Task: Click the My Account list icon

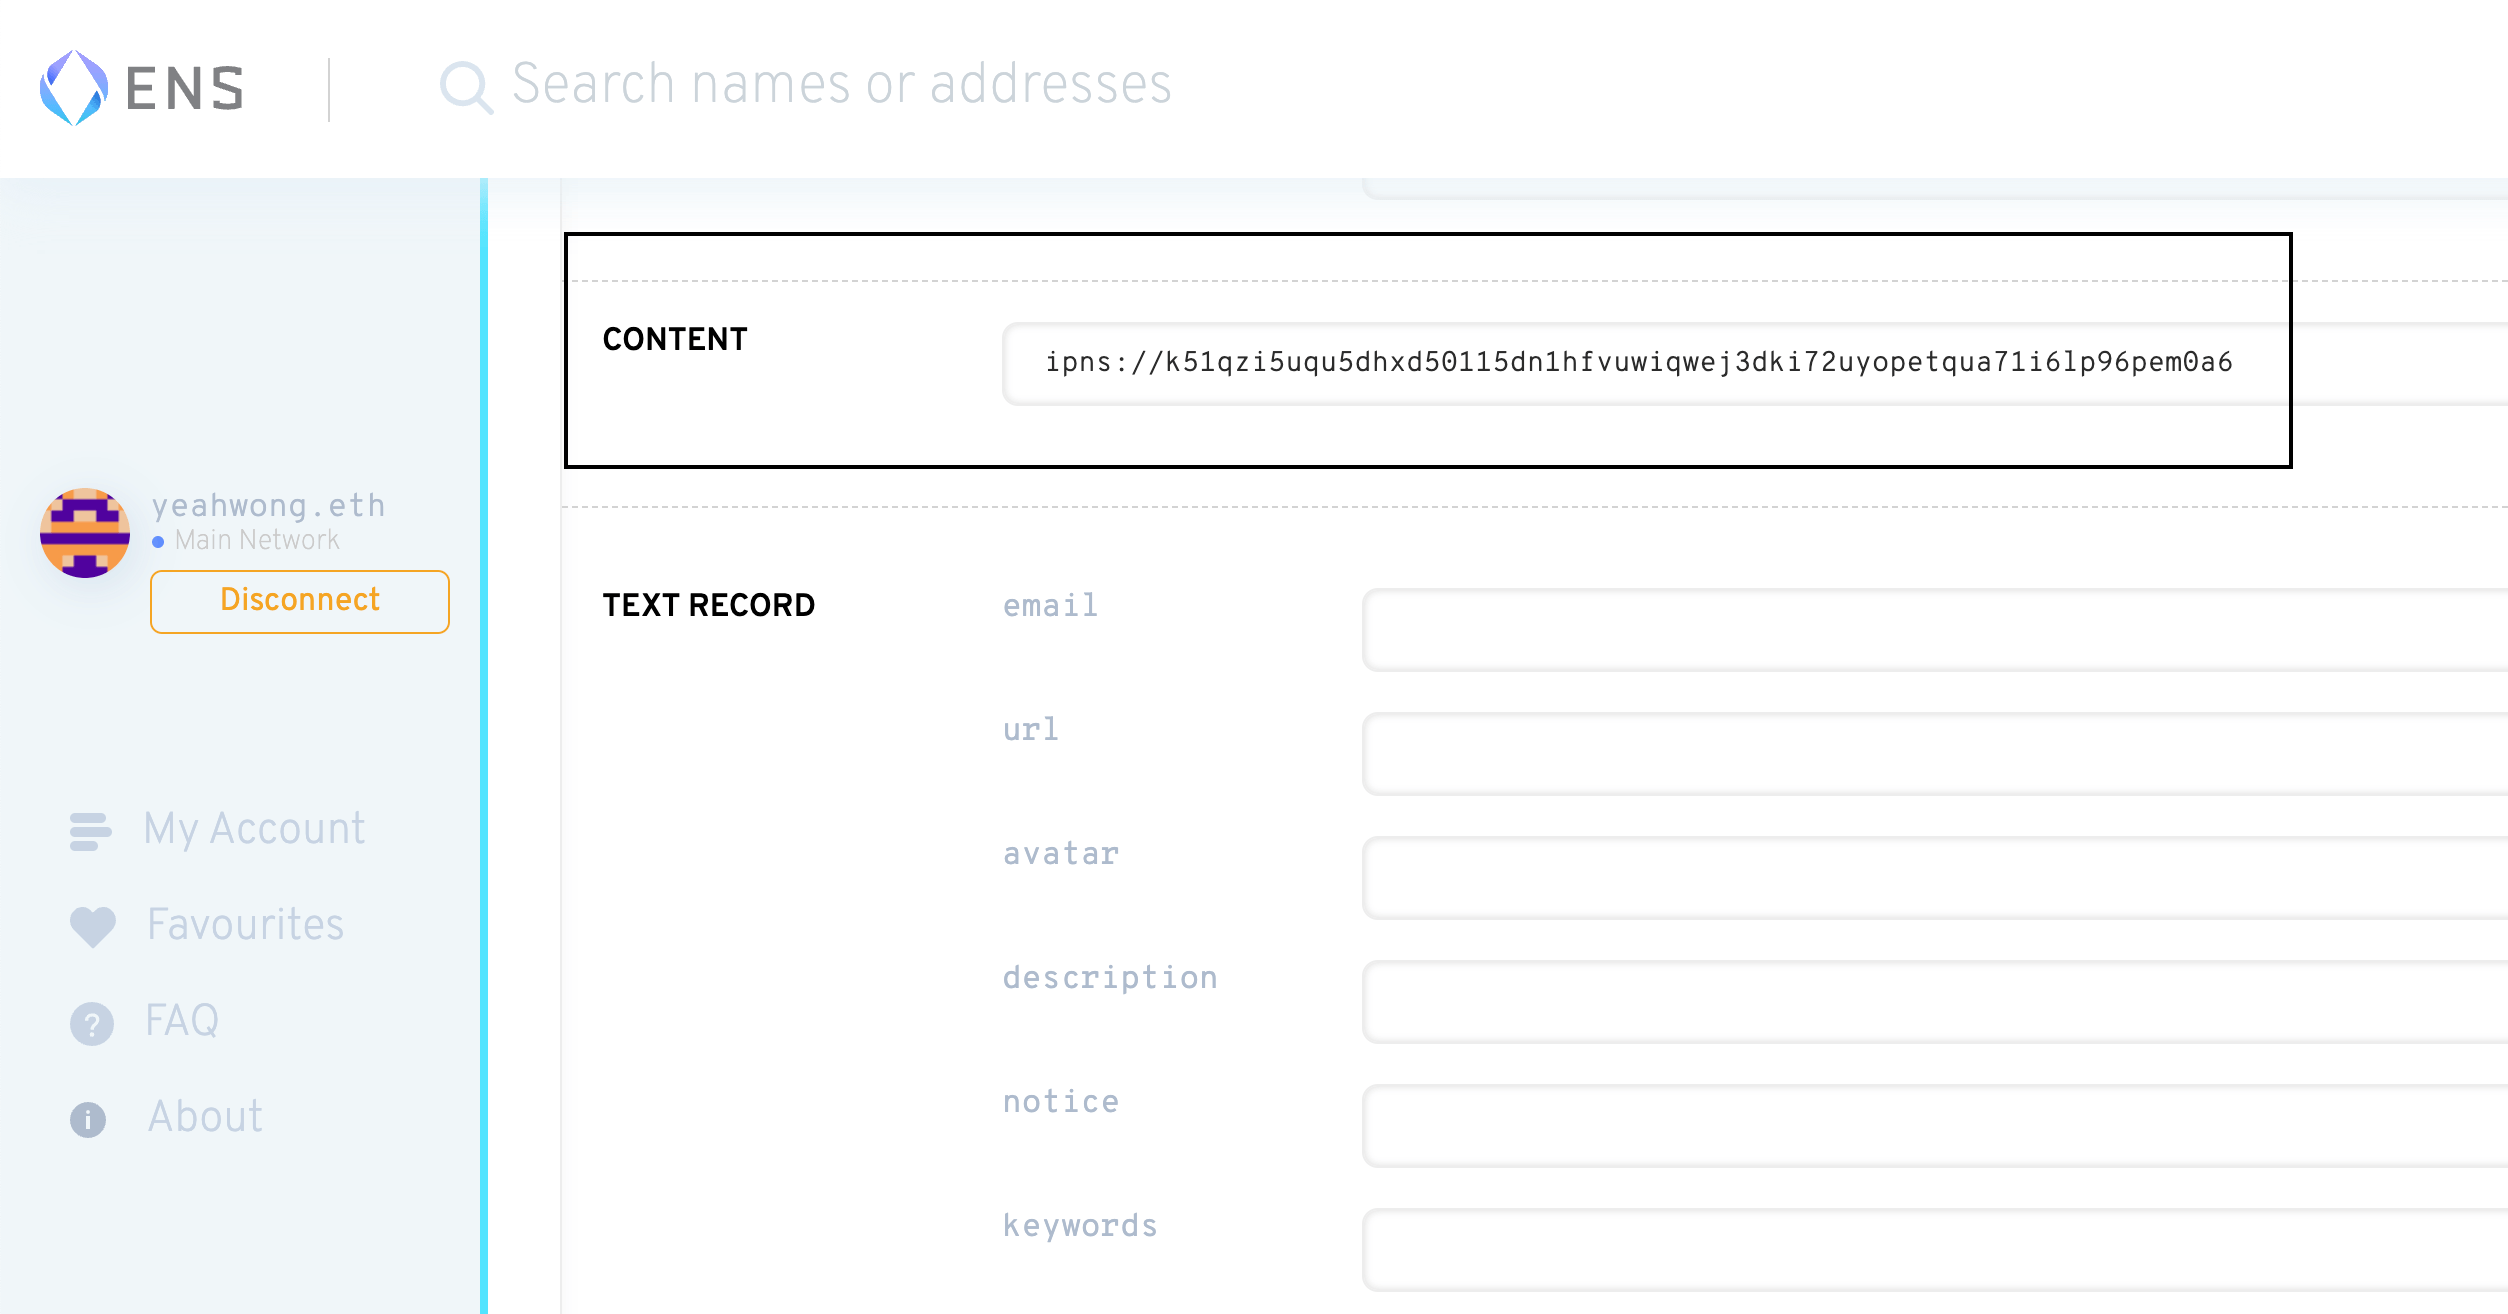Action: 90,831
